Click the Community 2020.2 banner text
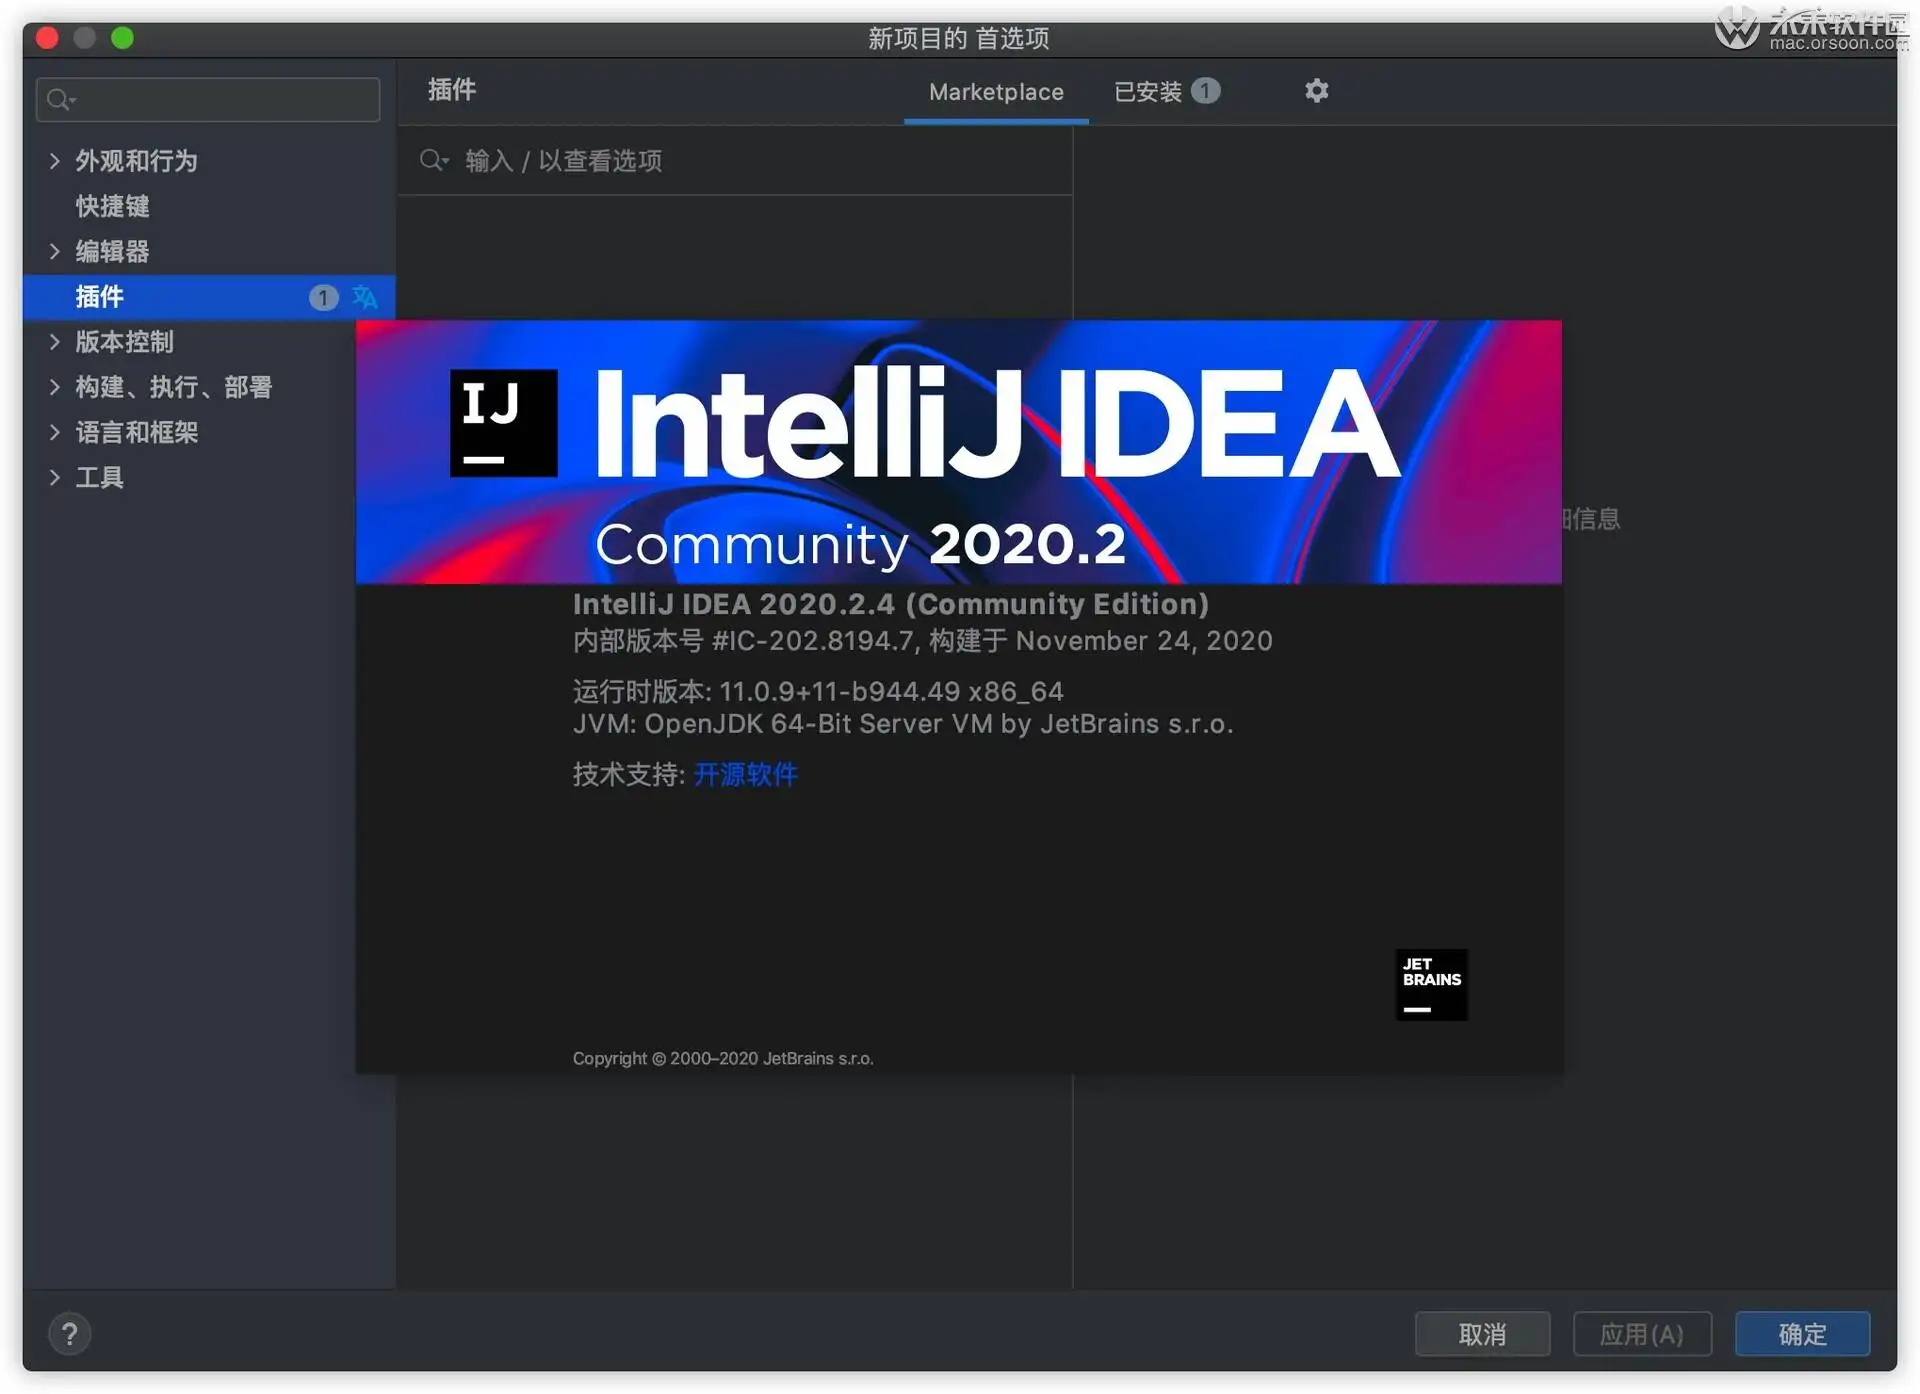Screen dimensions: 1920x1394 [x=860, y=545]
